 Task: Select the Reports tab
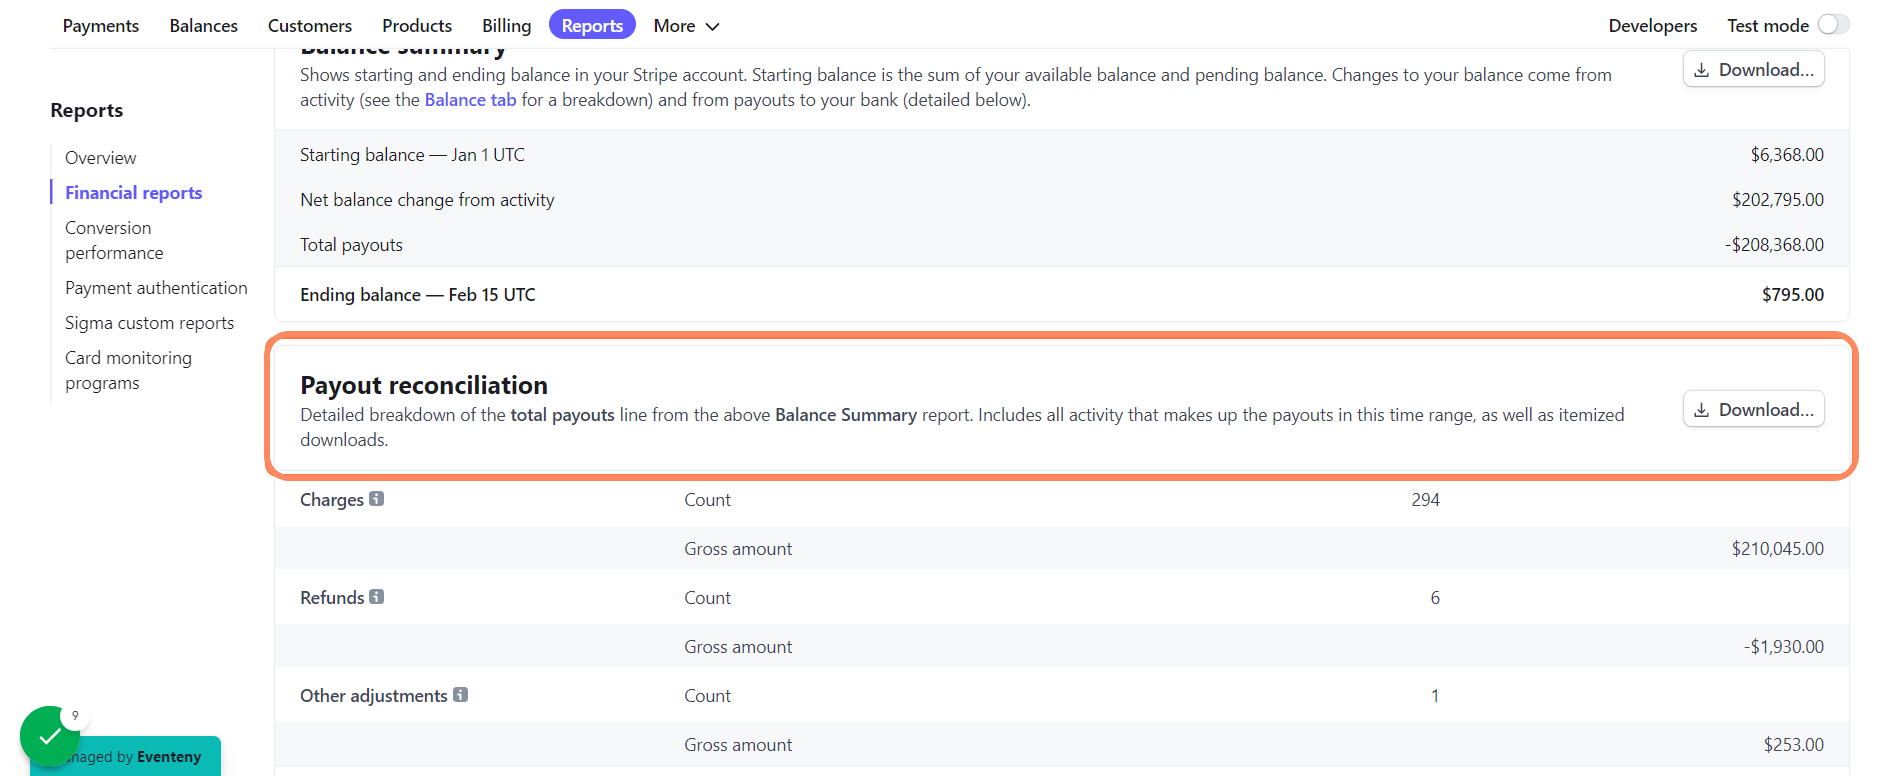[592, 26]
